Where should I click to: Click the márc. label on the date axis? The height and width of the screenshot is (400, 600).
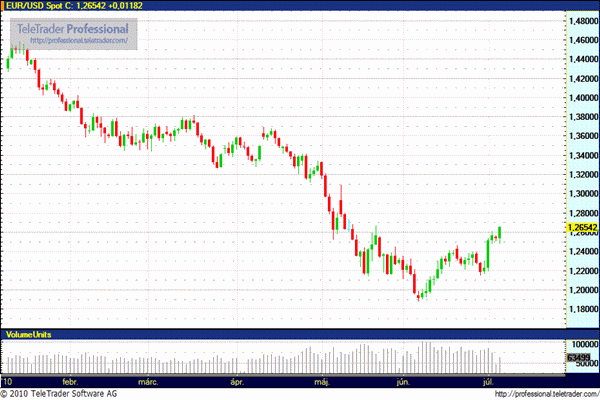pos(150,381)
